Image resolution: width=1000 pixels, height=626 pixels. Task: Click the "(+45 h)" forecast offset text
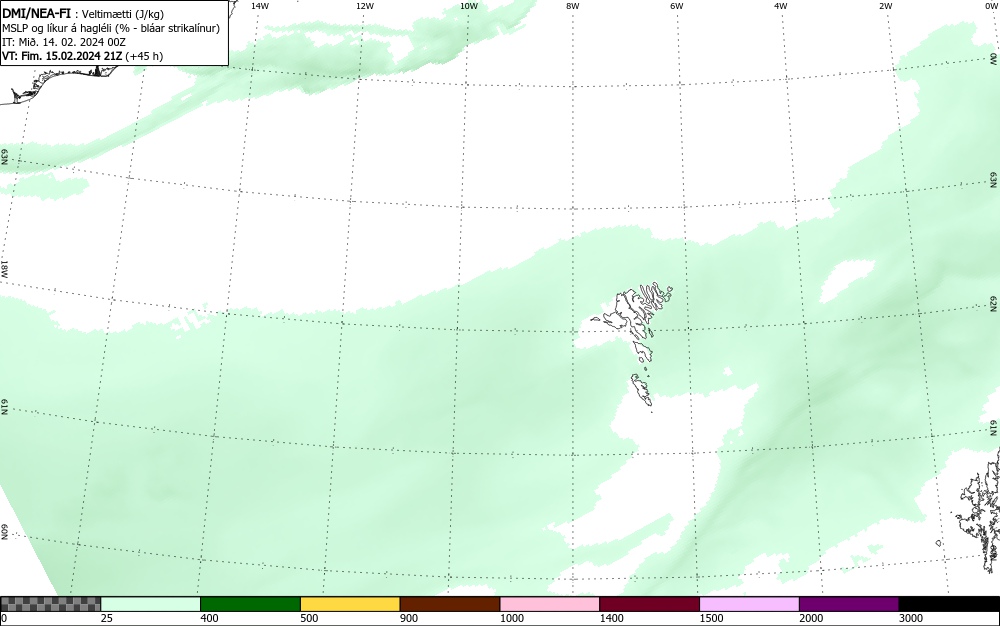(x=144, y=56)
